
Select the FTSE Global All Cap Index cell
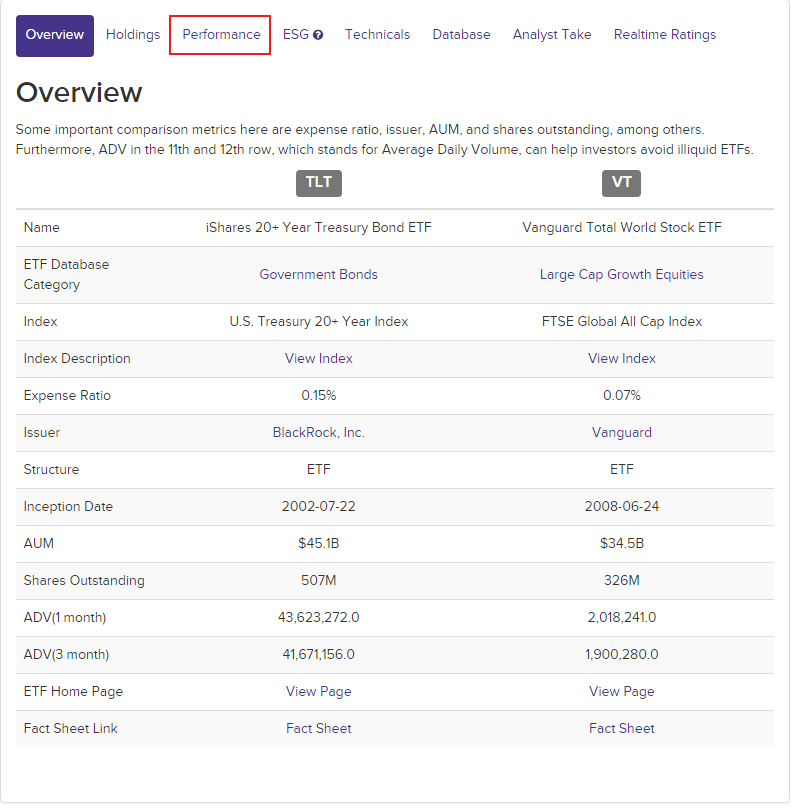click(x=622, y=322)
